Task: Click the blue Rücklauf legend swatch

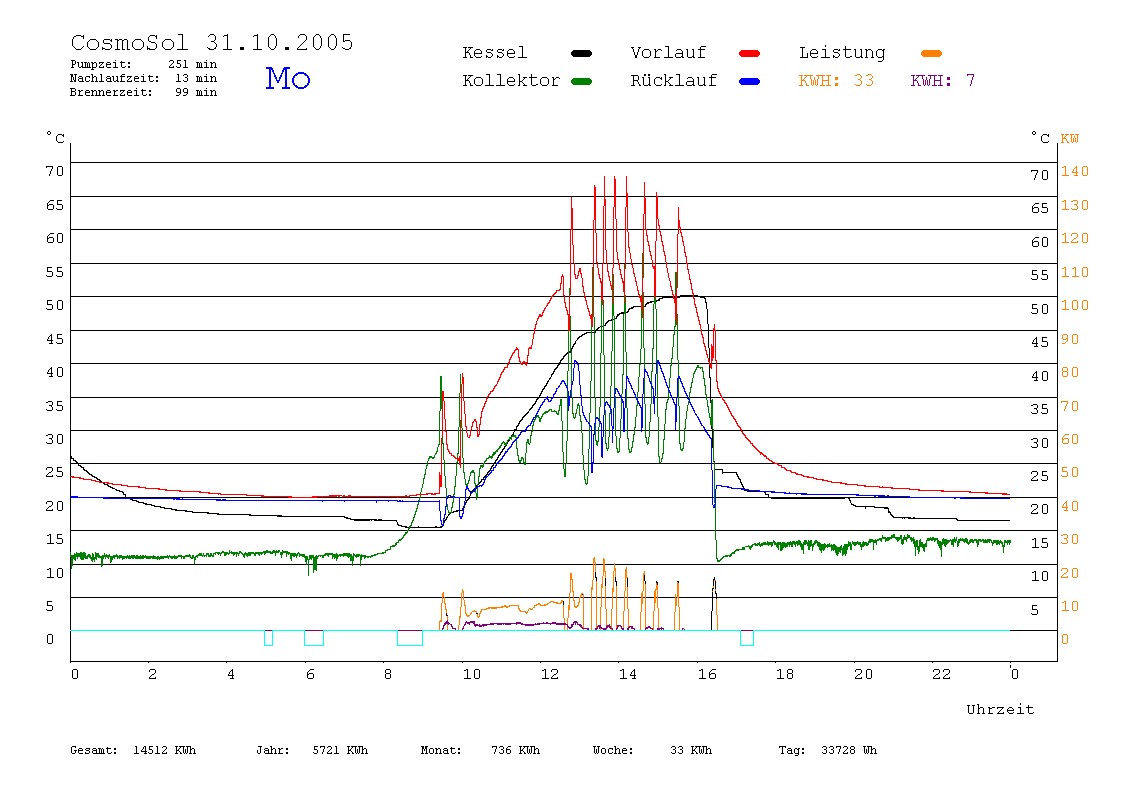Action: coord(750,81)
